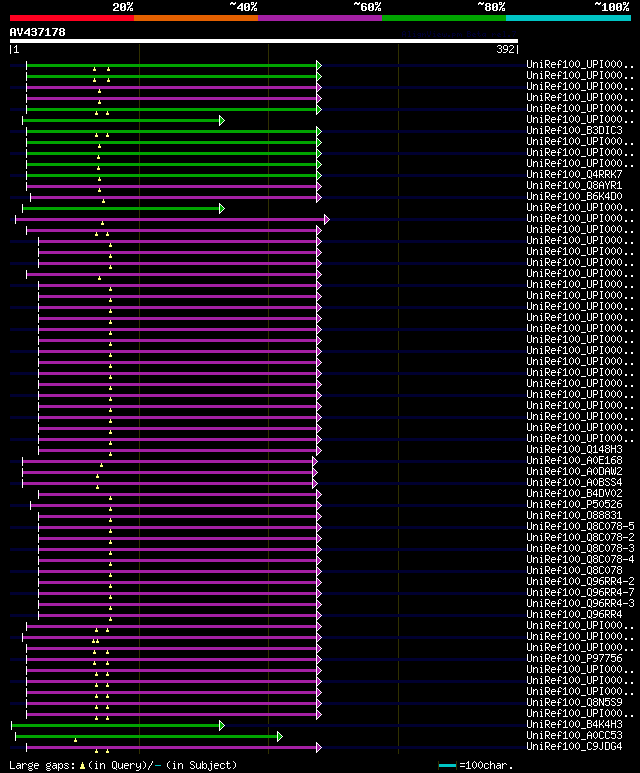This screenshot has height=773, width=640.
Task: Click the green ~80% legend color bar
Action: pos(444,18)
